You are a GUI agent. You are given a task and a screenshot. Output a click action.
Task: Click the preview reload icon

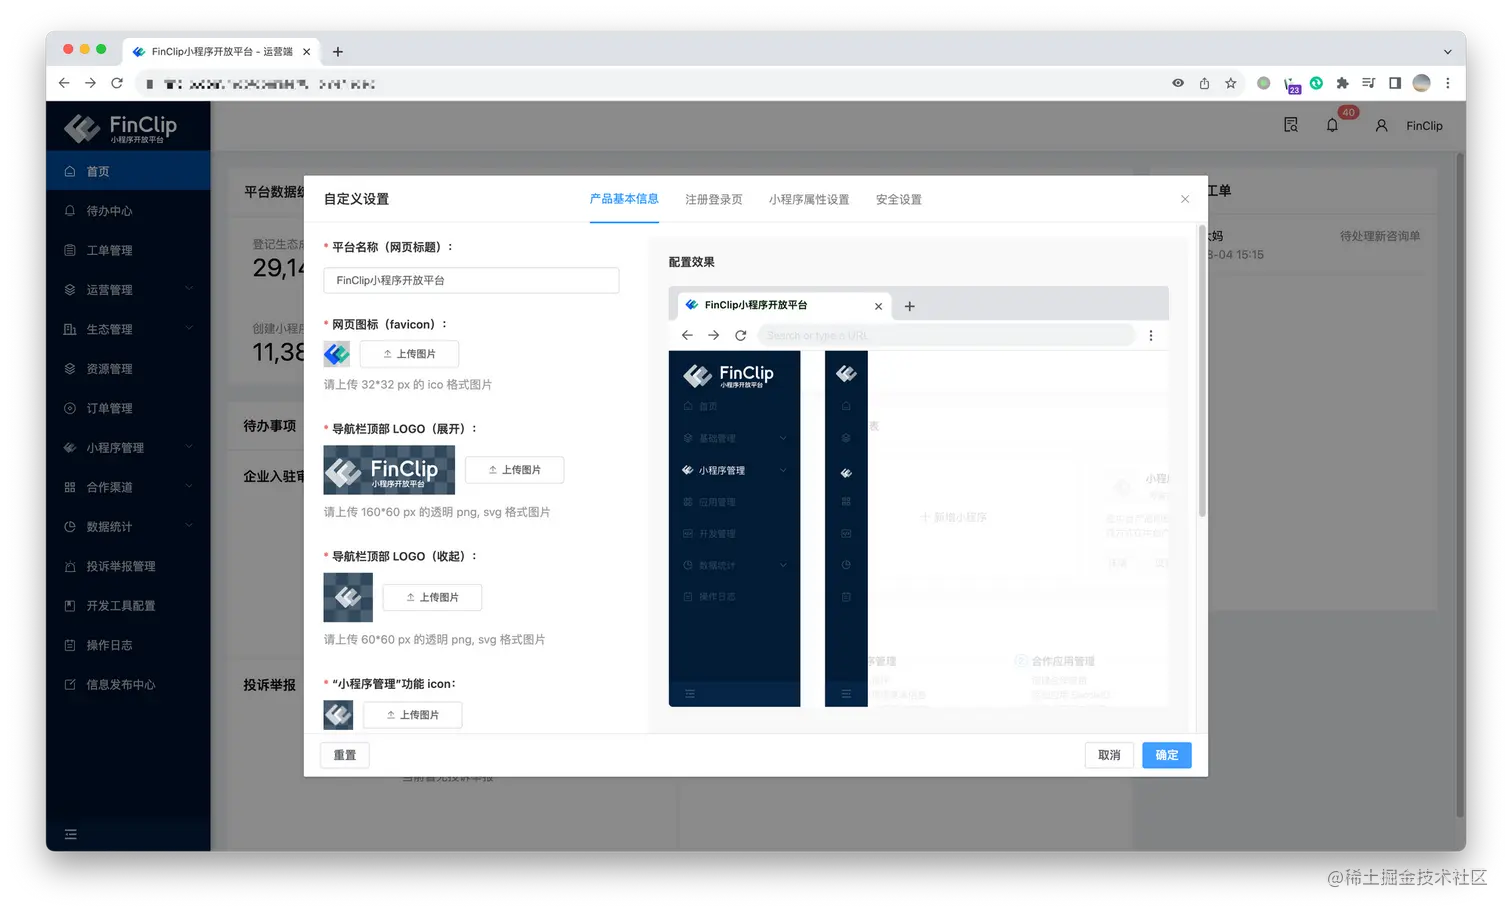[x=741, y=335]
